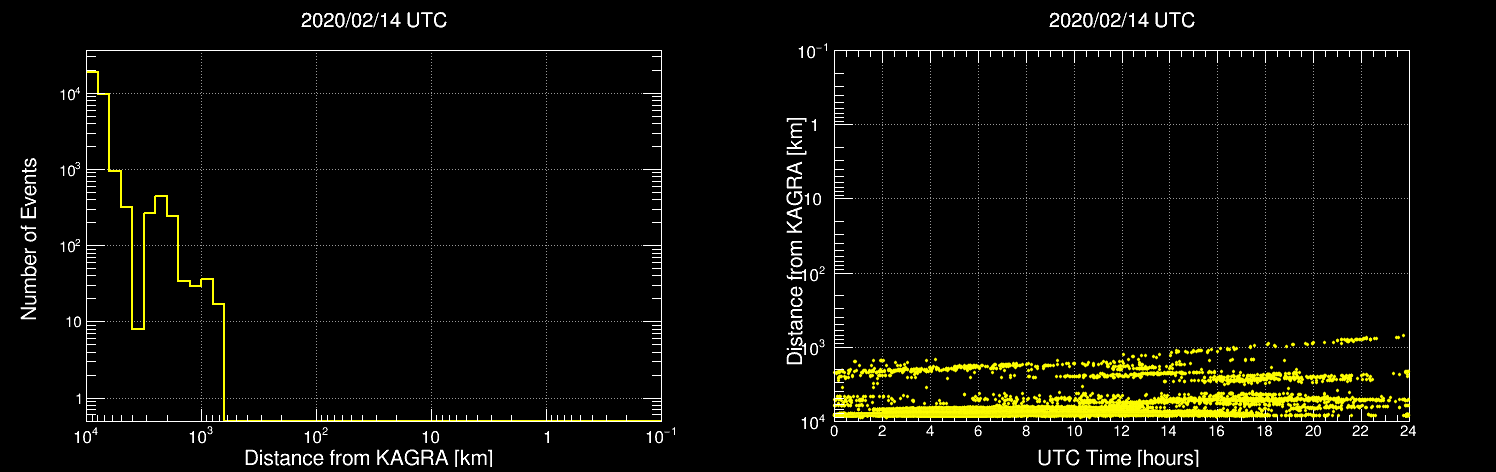Viewport: 1496px width, 472px height.
Task: Select the "UTC Time [hours]" axis label
Action: coord(1117,458)
